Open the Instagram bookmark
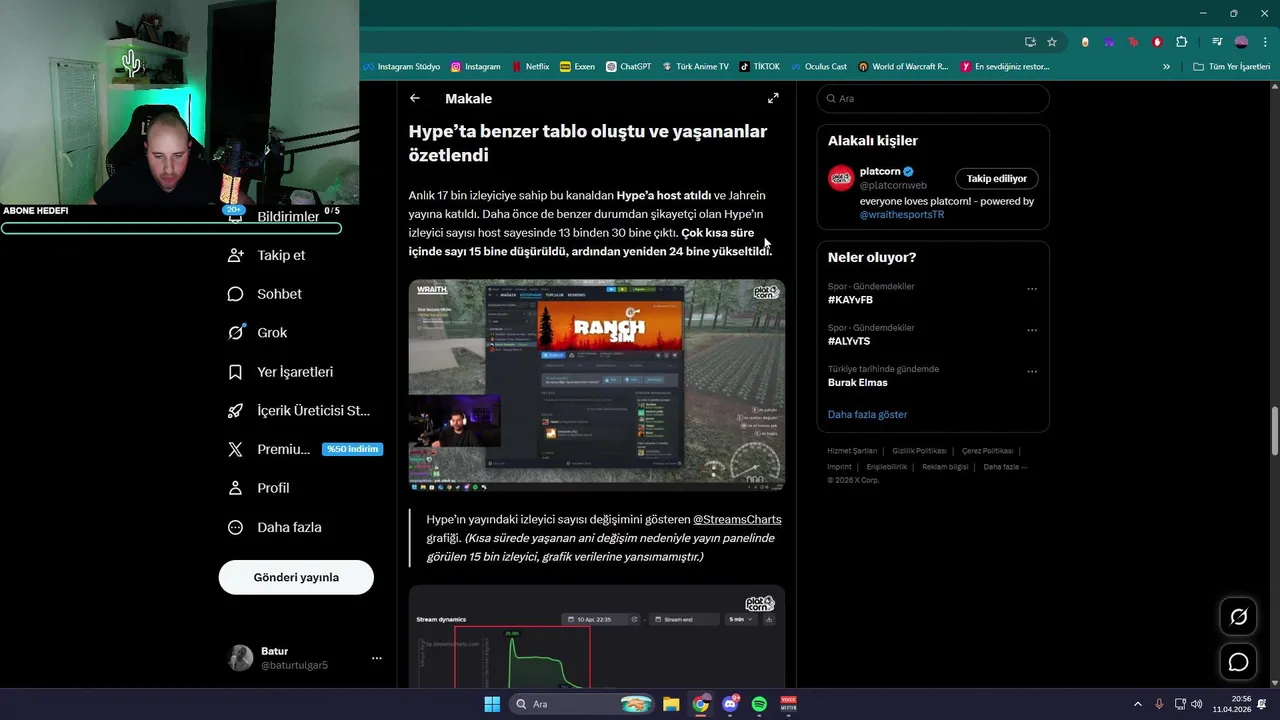 [x=475, y=67]
